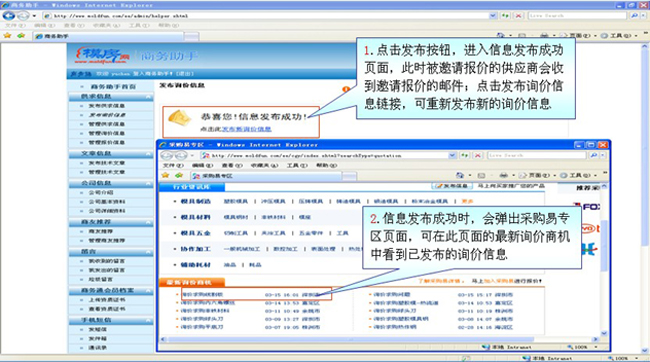Select the 采购易专区 browser tab
This screenshot has width=650, height=362.
[266, 176]
